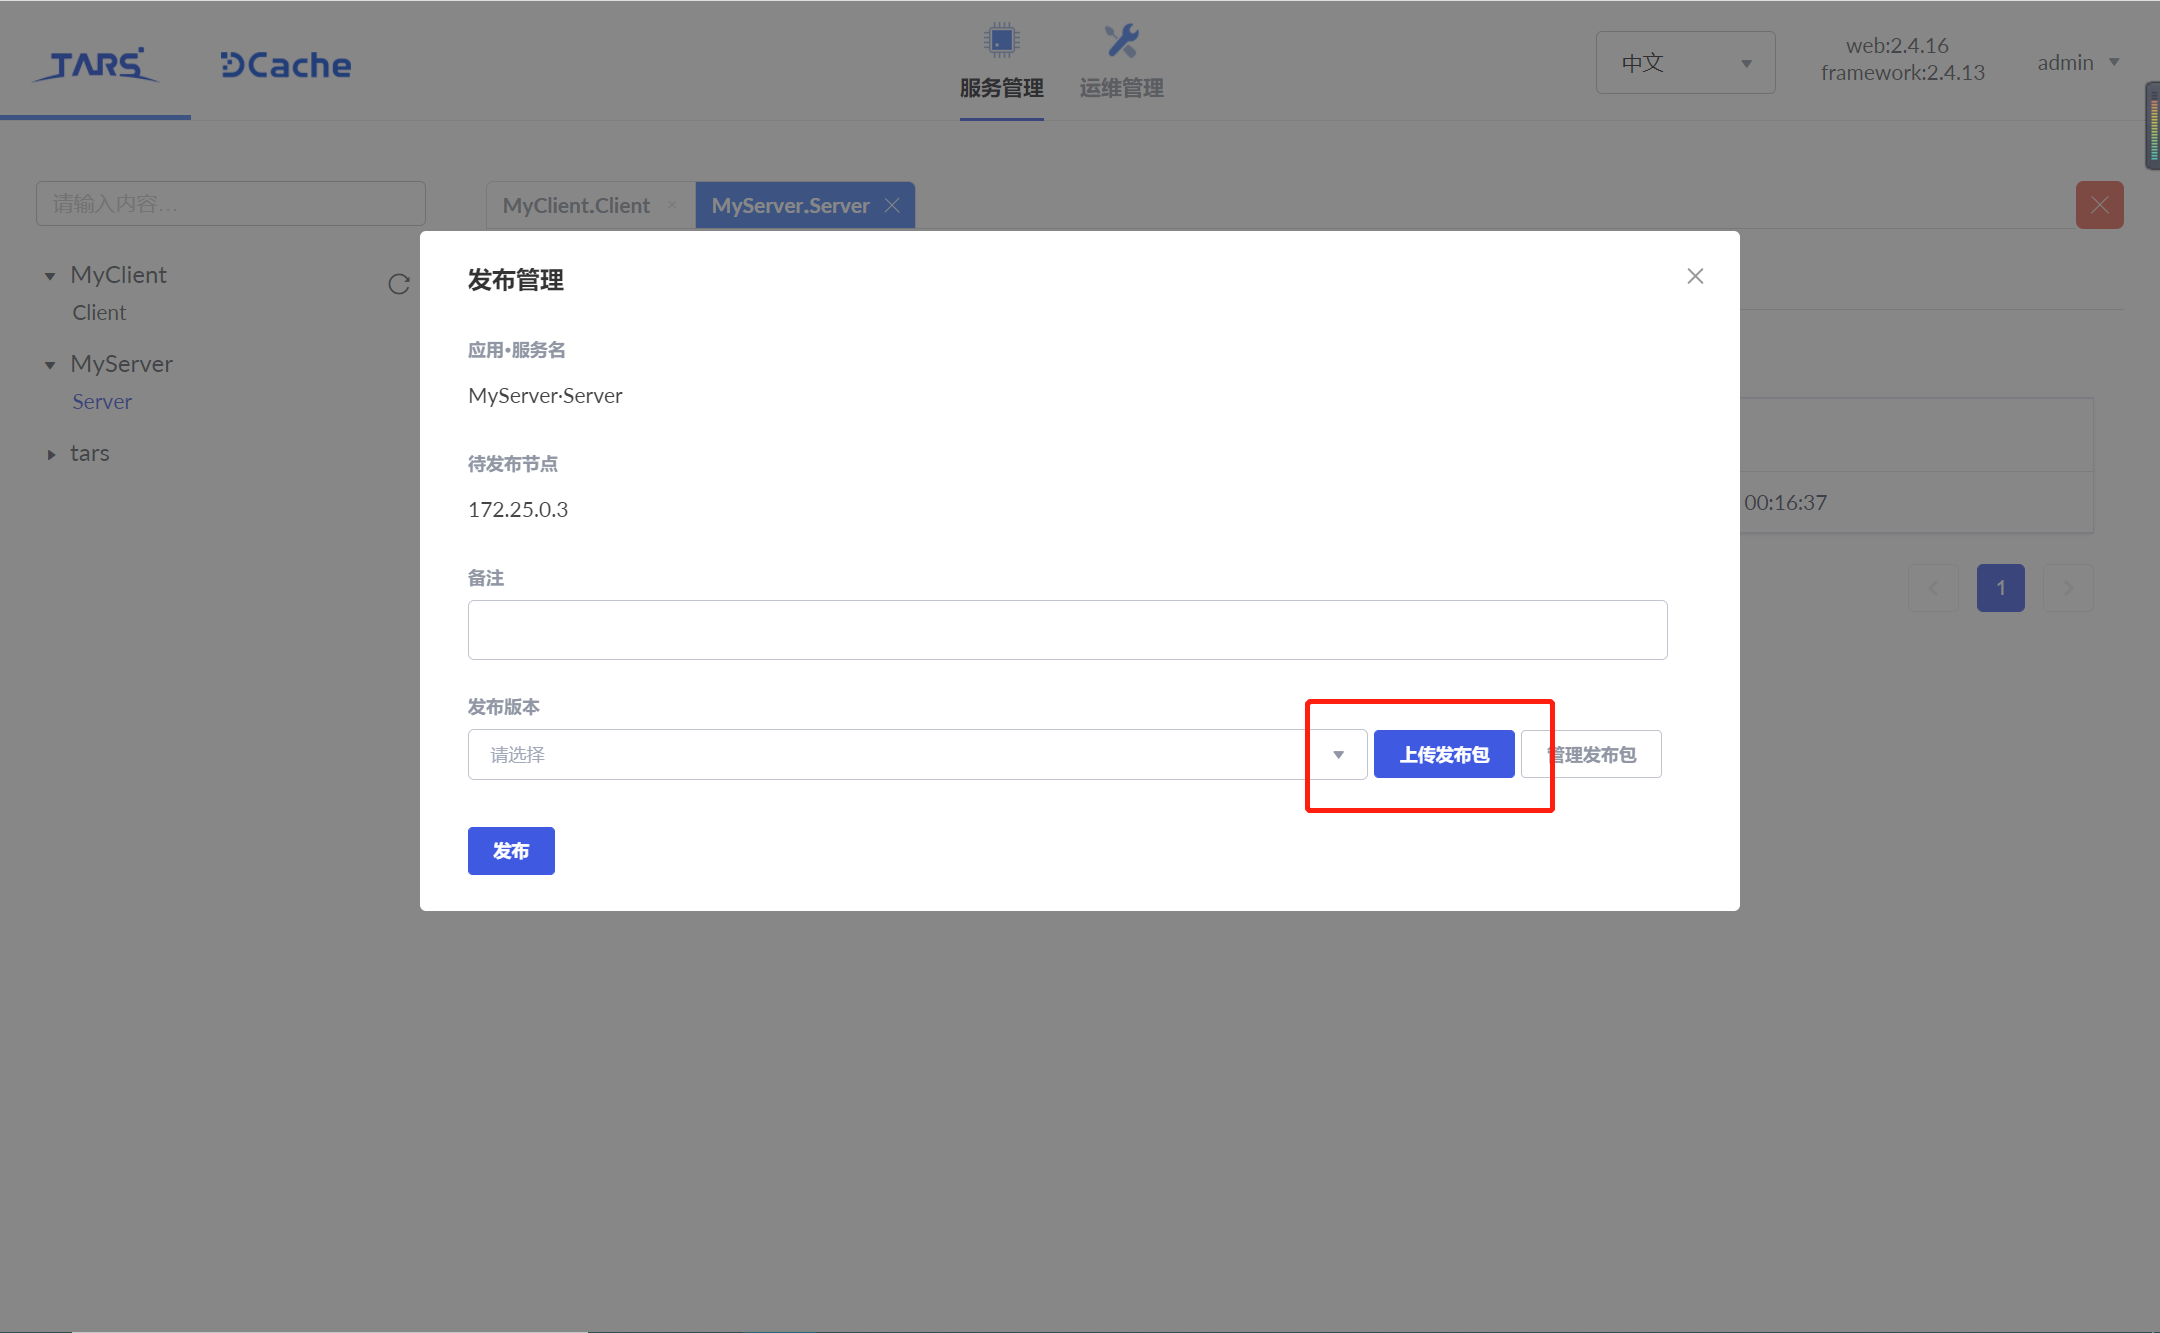Open 运维管理 via the wrench icon
The image size is (2160, 1333).
1121,40
